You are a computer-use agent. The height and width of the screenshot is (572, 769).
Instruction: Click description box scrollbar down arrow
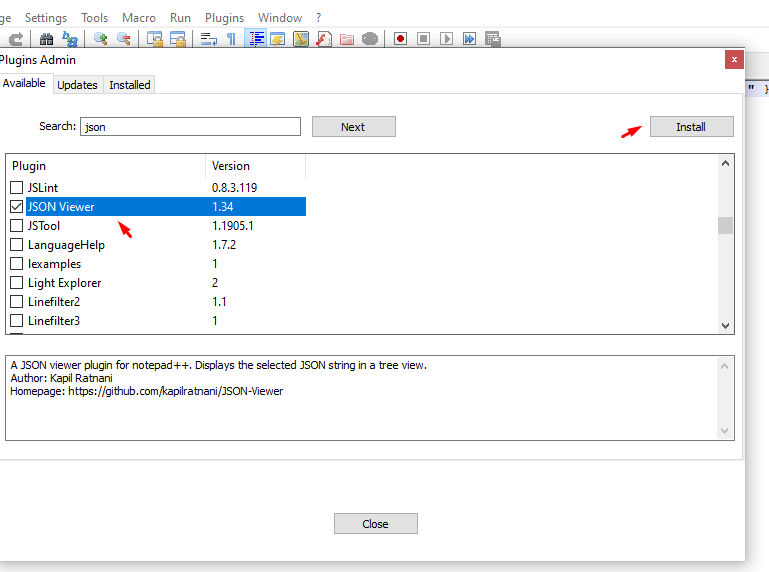724,431
